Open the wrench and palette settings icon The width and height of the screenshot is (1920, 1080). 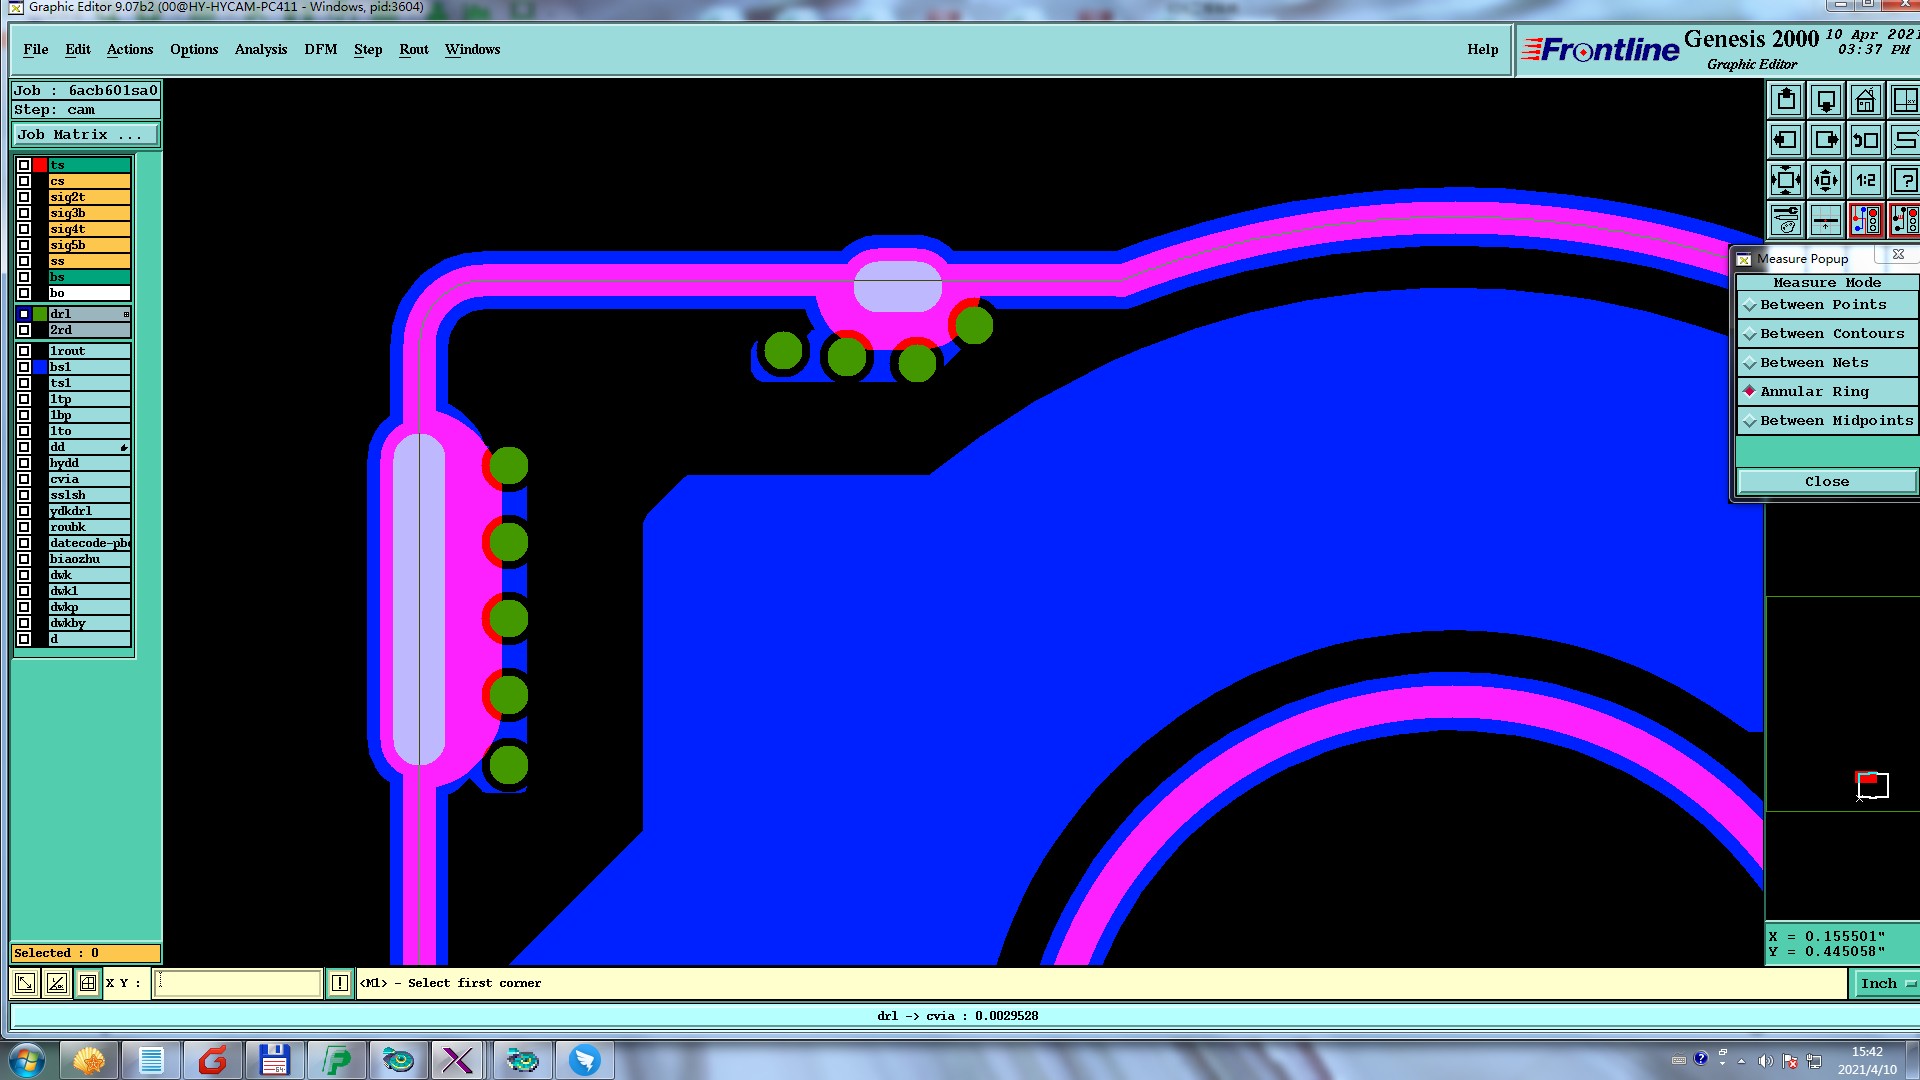[x=1786, y=219]
